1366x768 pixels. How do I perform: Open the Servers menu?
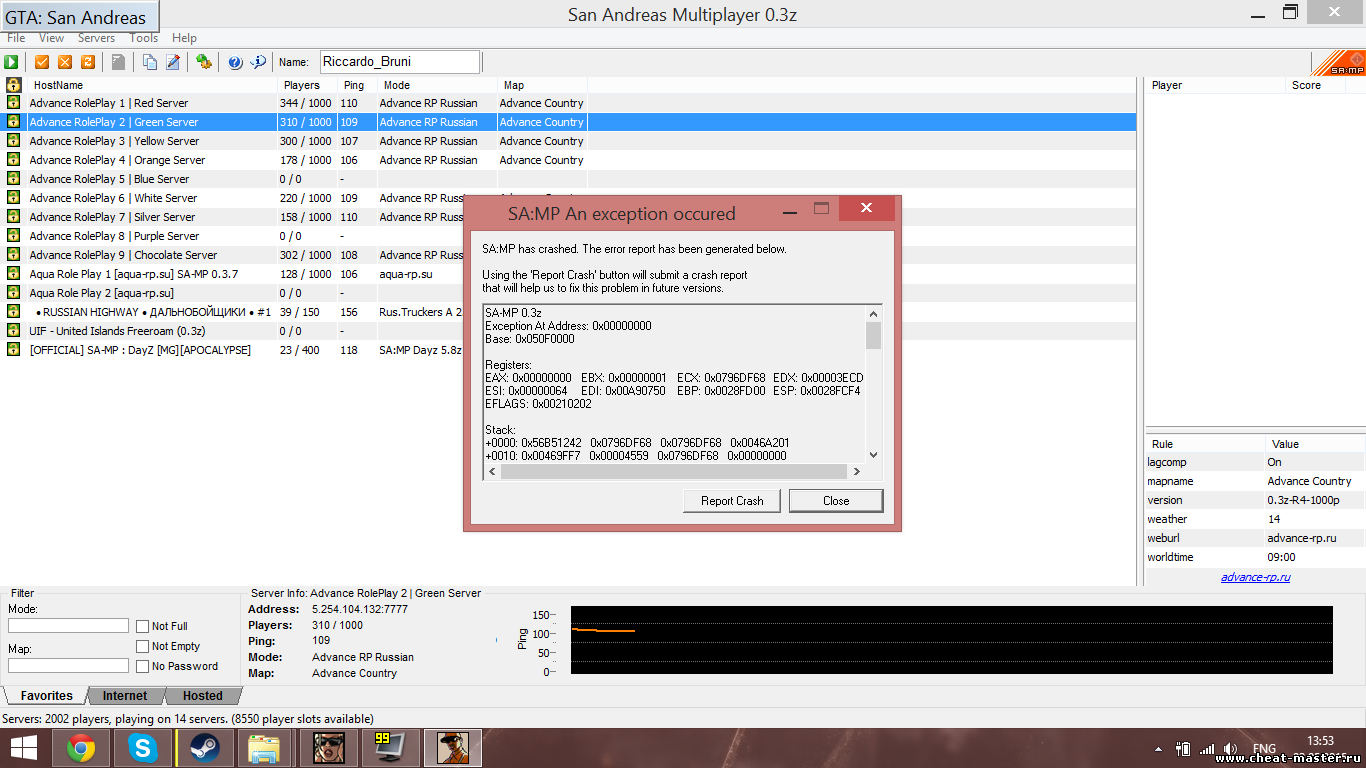(x=97, y=38)
